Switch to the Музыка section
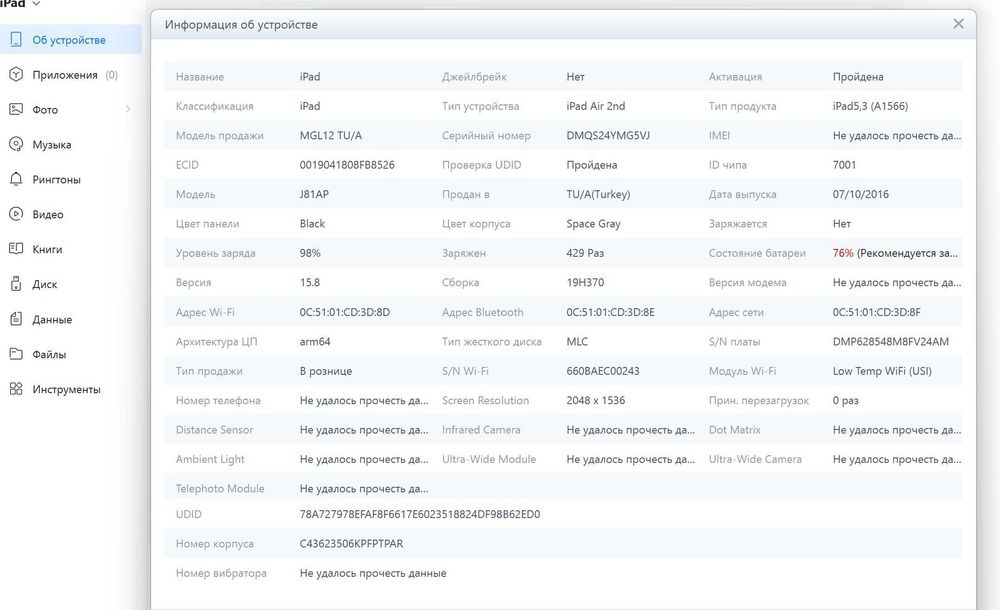1000x610 pixels. click(x=71, y=144)
